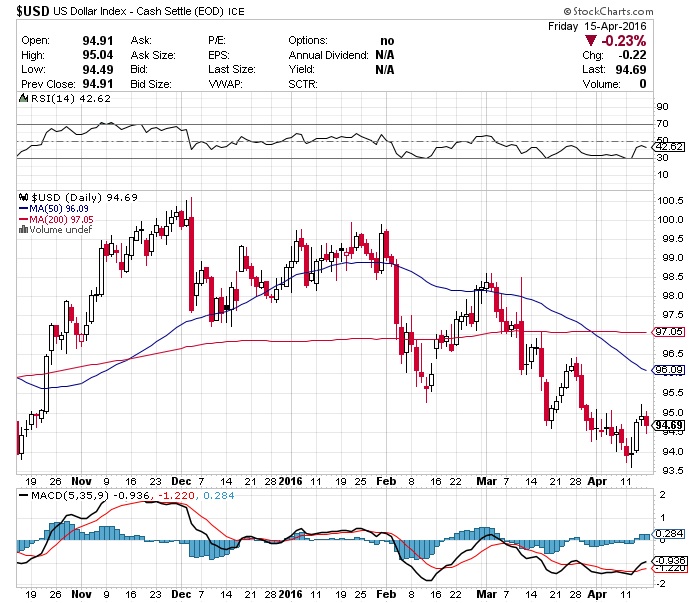The image size is (700, 603).
Task: Click the 96.09 price tag on right axis
Action: 669,370
